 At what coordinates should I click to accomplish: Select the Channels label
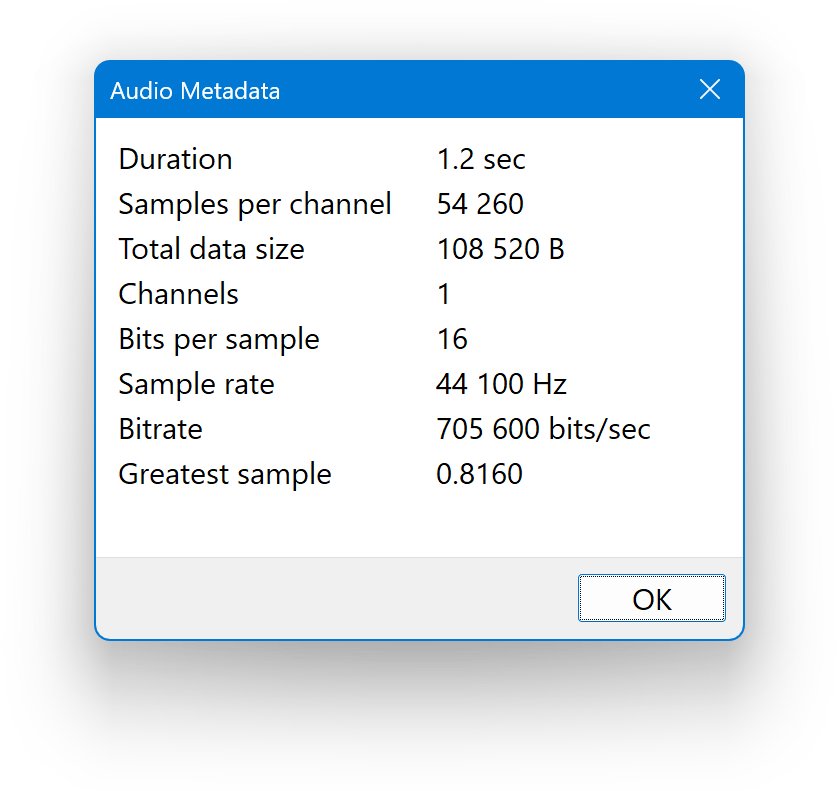coord(178,294)
